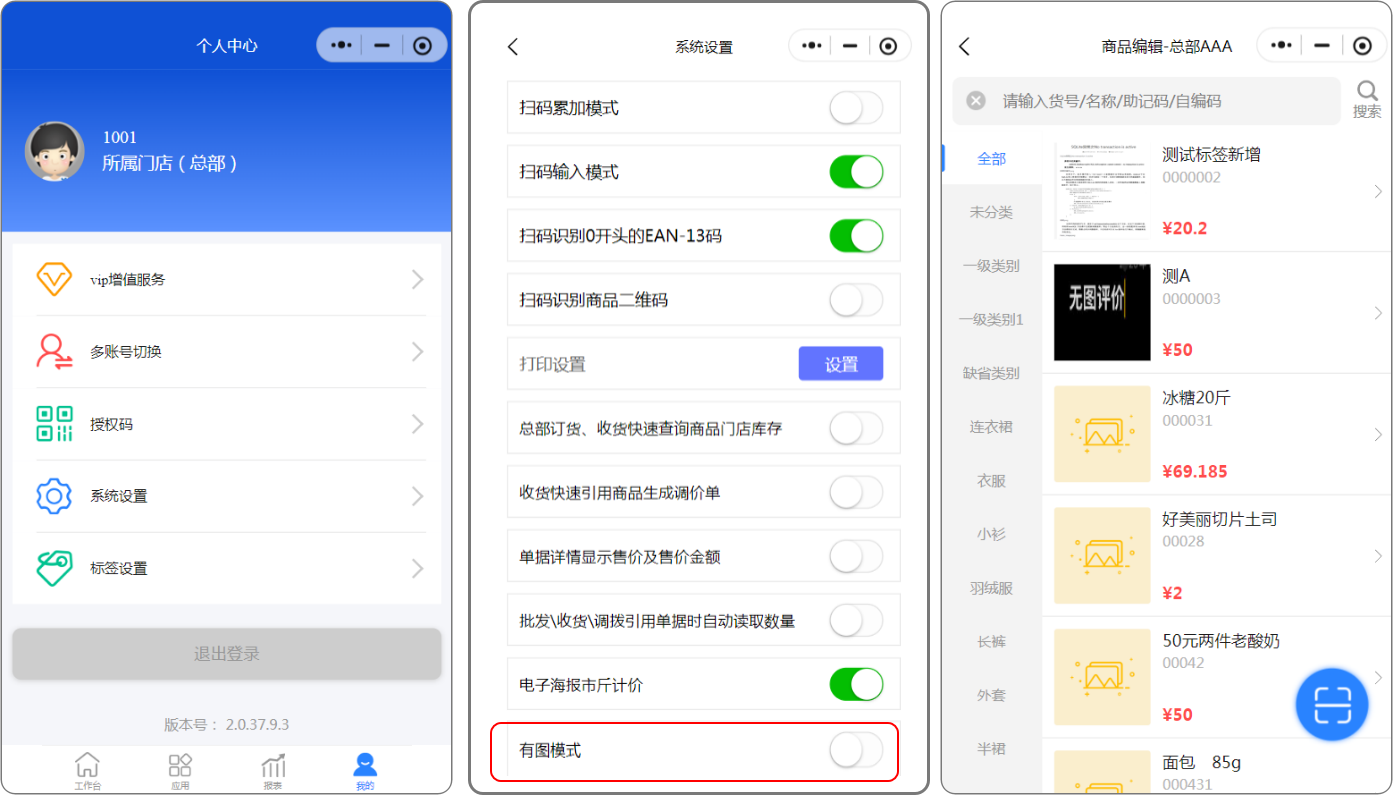1393x795 pixels.
Task: Click the 测A product thumbnail
Action: click(1102, 312)
